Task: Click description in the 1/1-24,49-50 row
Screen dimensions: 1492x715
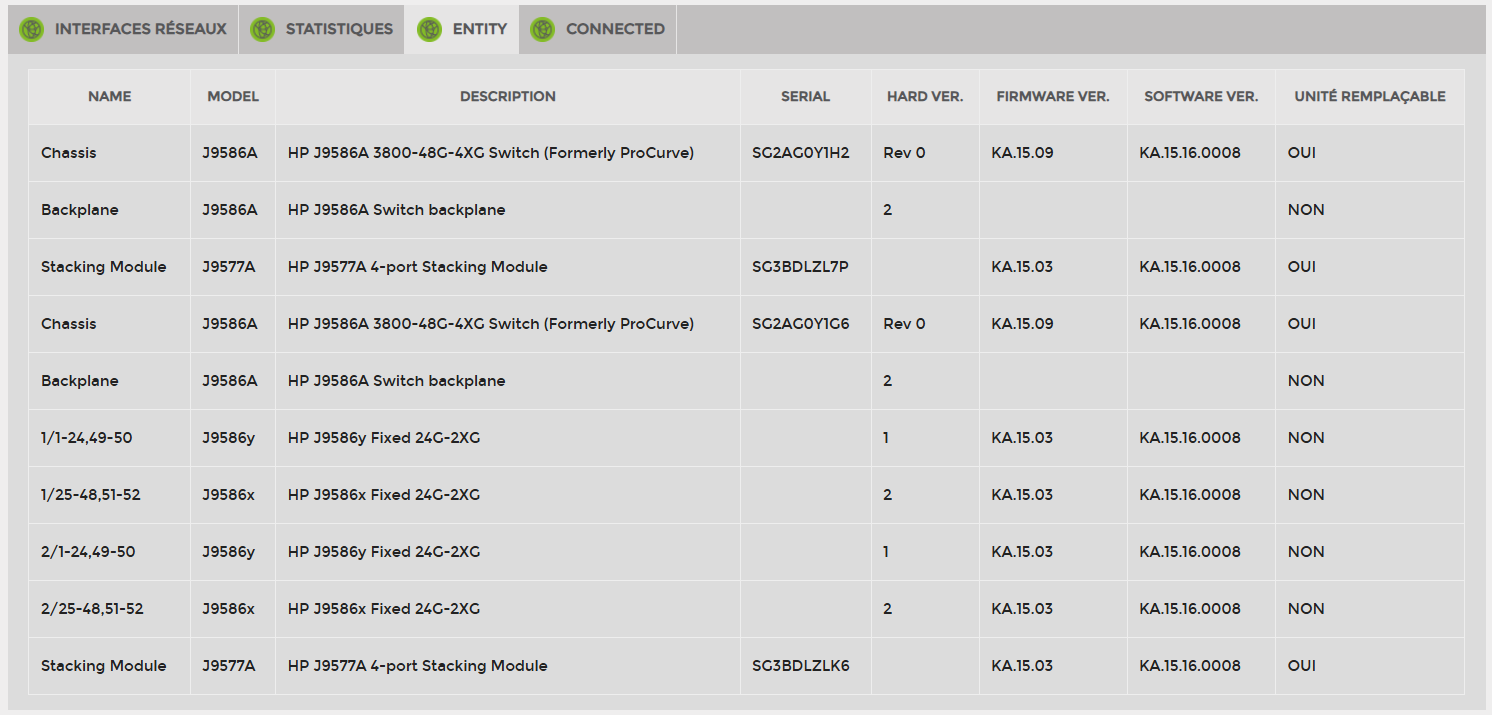Action: (384, 438)
